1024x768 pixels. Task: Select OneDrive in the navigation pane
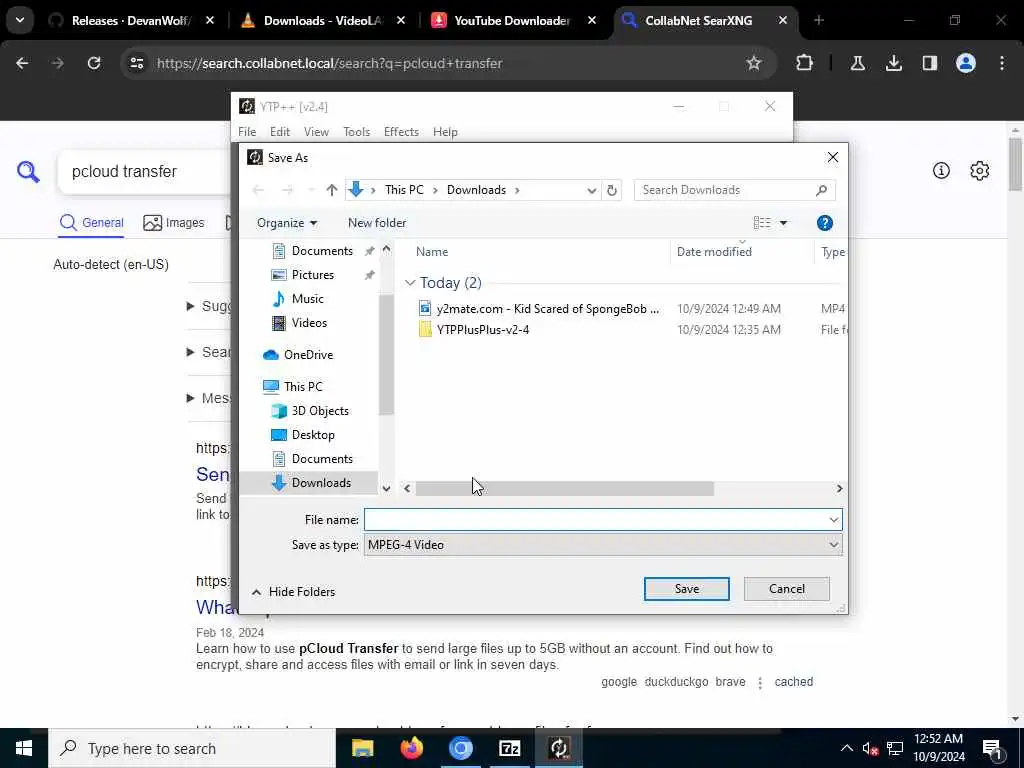point(308,355)
